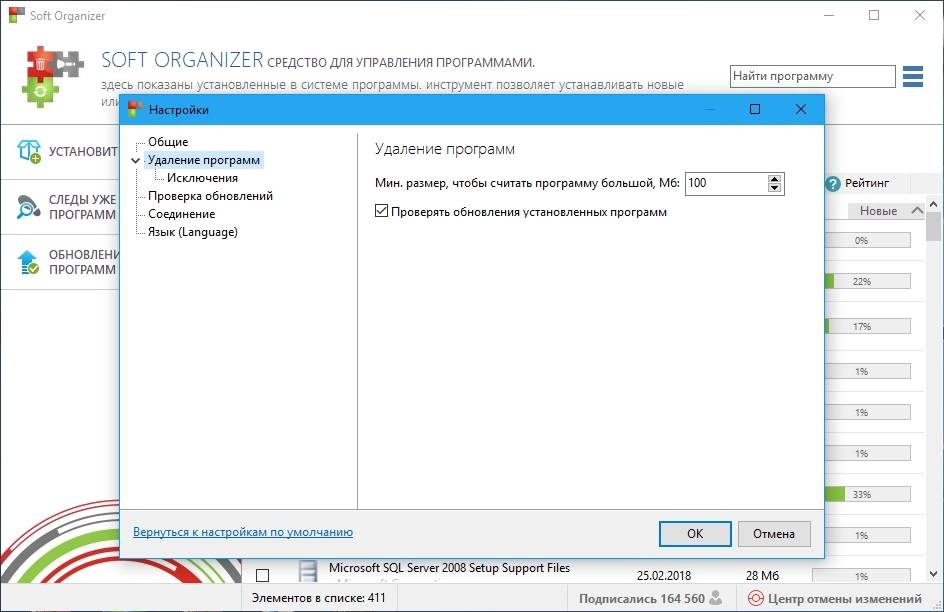Click the 33% rating bar
This screenshot has width=944, height=612.
tap(868, 494)
